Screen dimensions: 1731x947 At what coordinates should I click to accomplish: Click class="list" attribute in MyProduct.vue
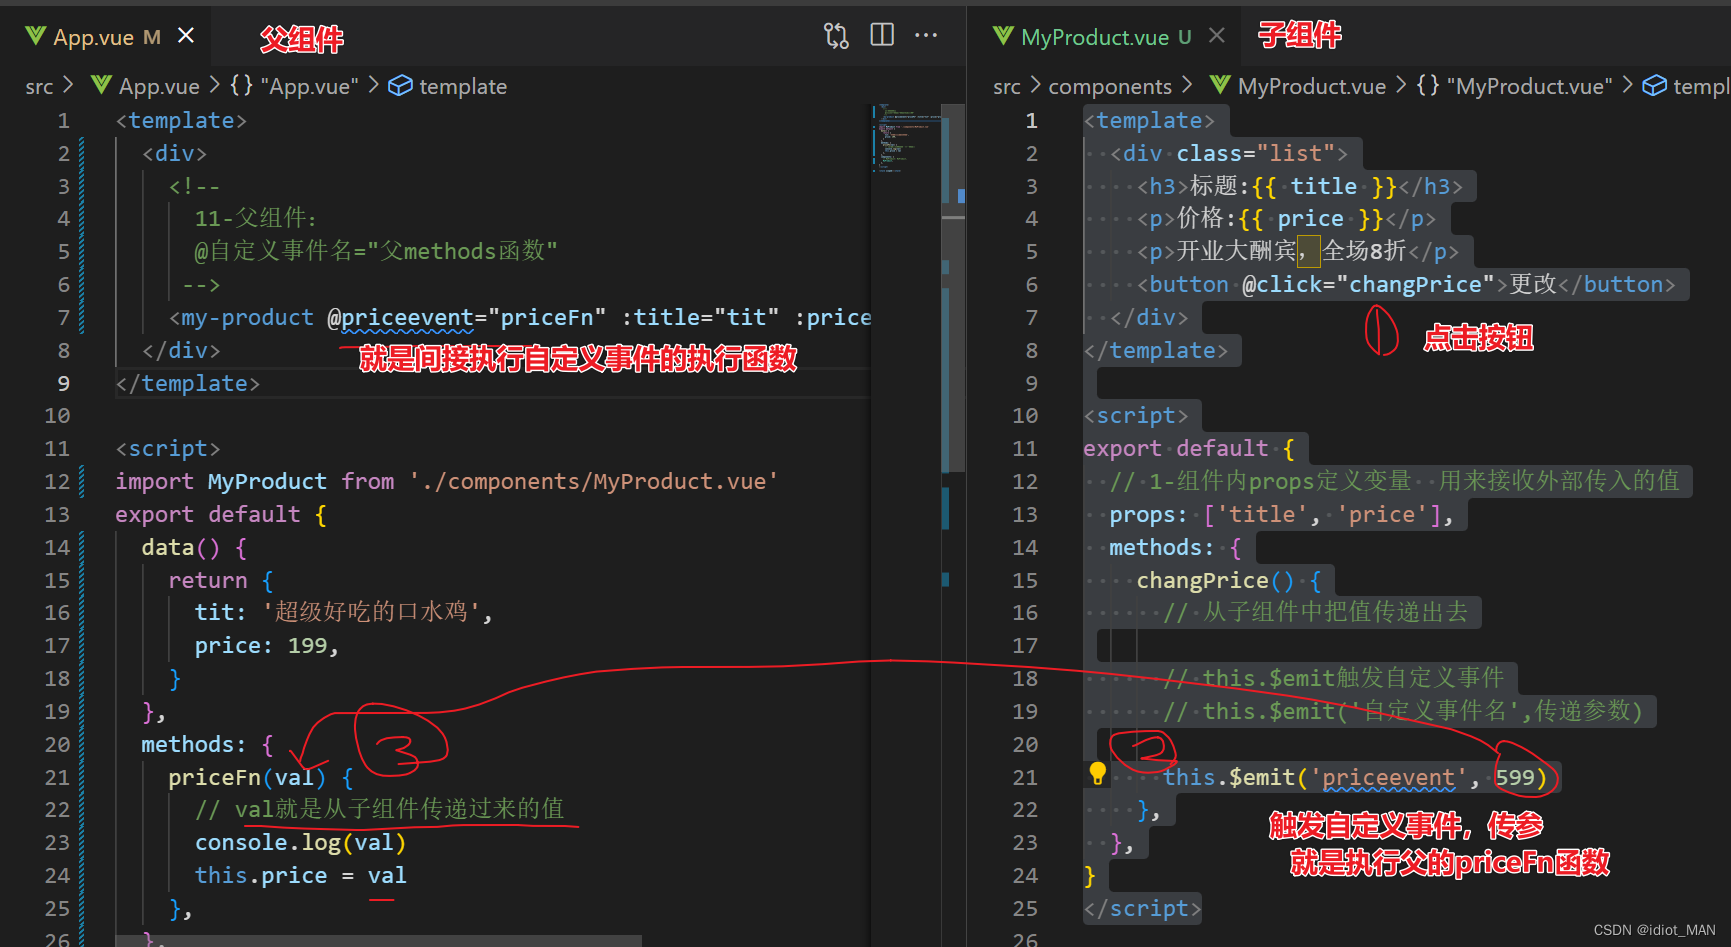1255,154
